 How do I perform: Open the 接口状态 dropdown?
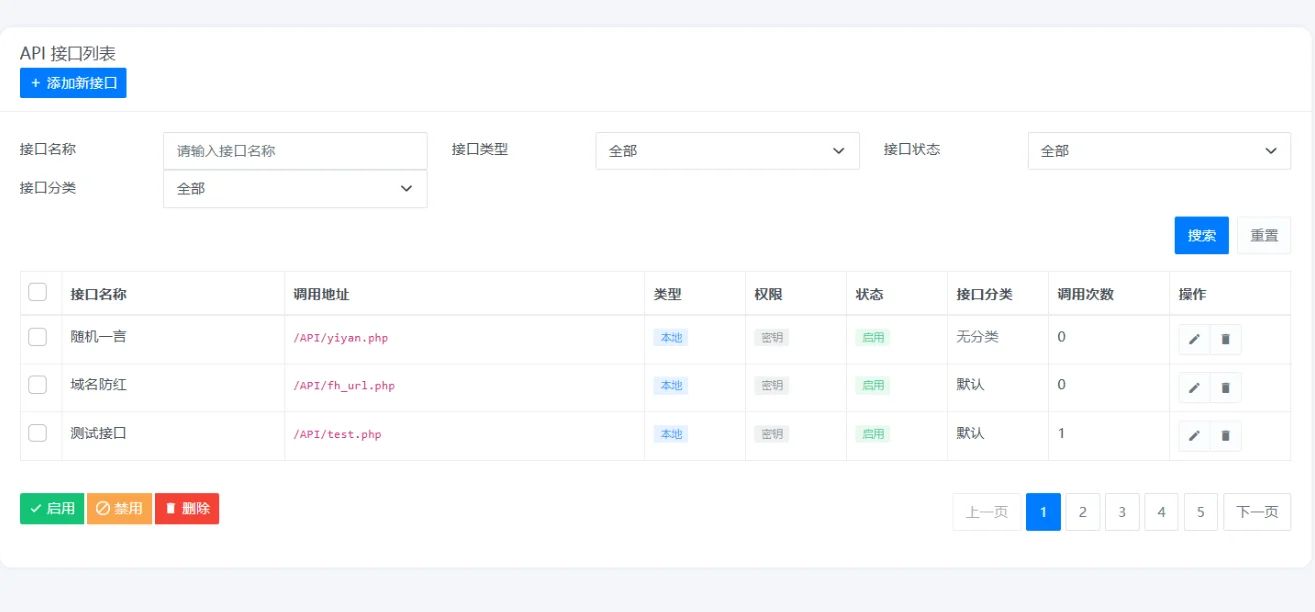pos(1159,150)
